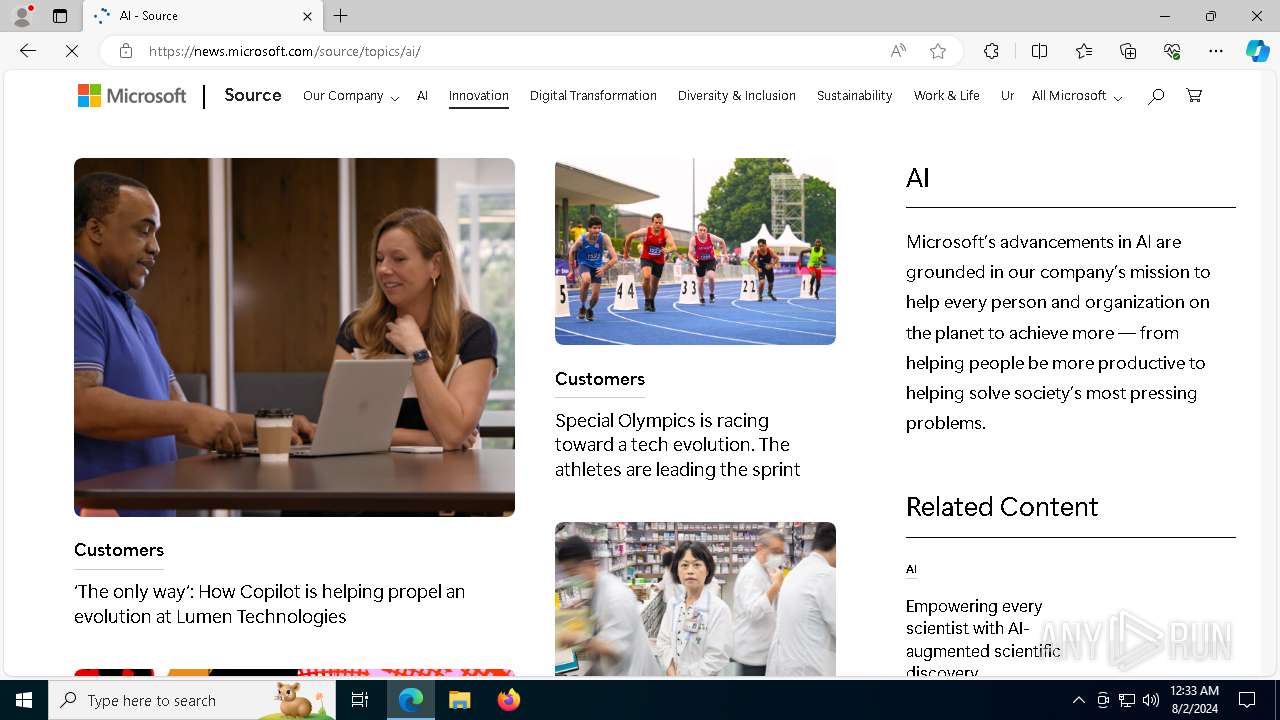
Task: Open Empowering every scientist related article
Action: (x=983, y=640)
